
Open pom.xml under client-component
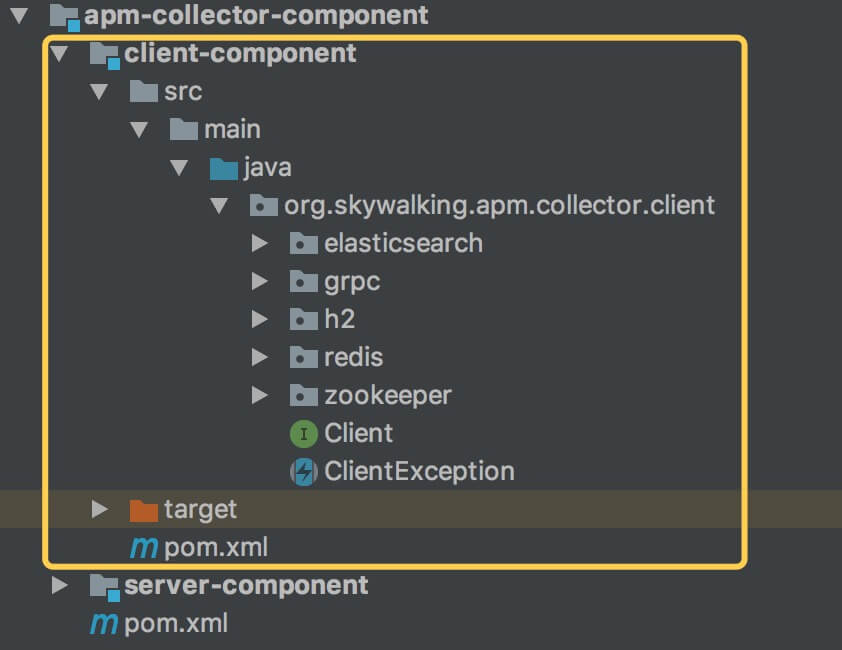pyautogui.click(x=216, y=548)
